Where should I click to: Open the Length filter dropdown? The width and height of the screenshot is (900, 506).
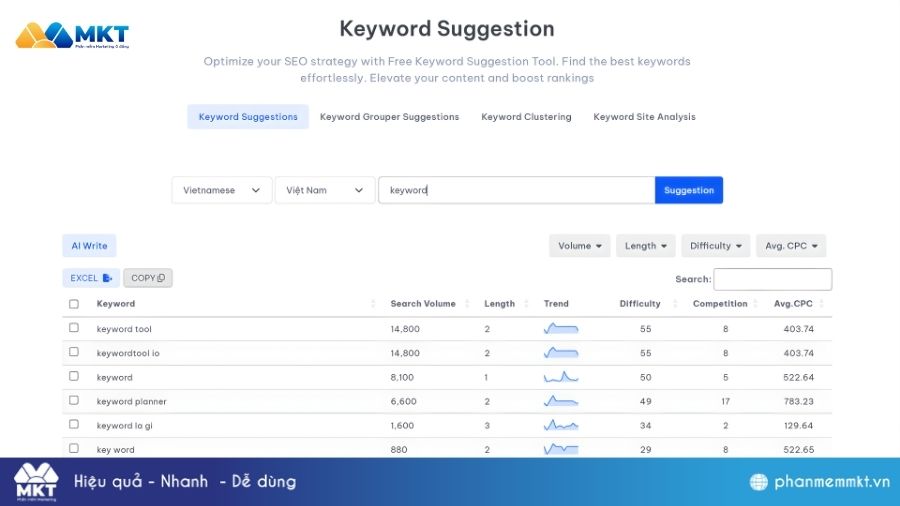646,246
